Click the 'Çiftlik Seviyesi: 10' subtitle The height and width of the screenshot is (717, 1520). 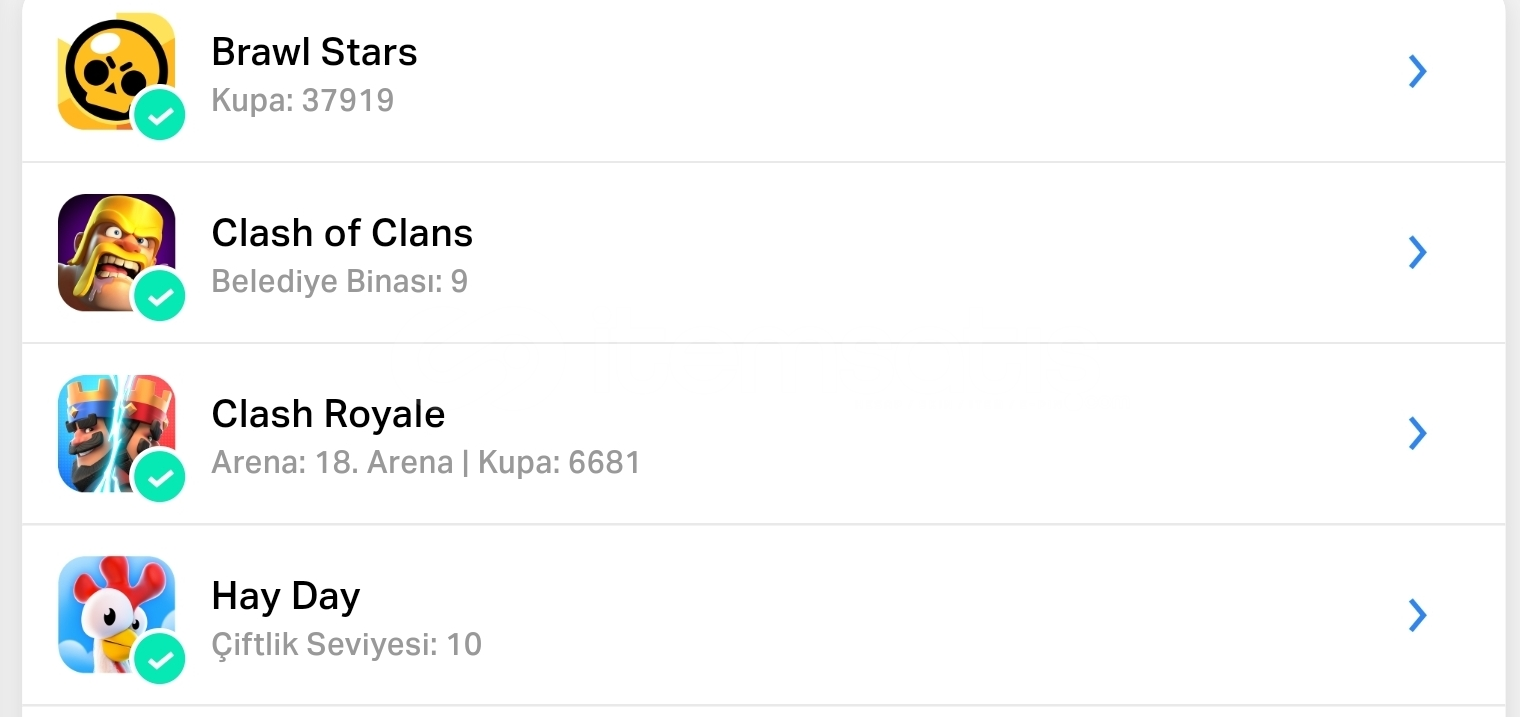point(347,644)
